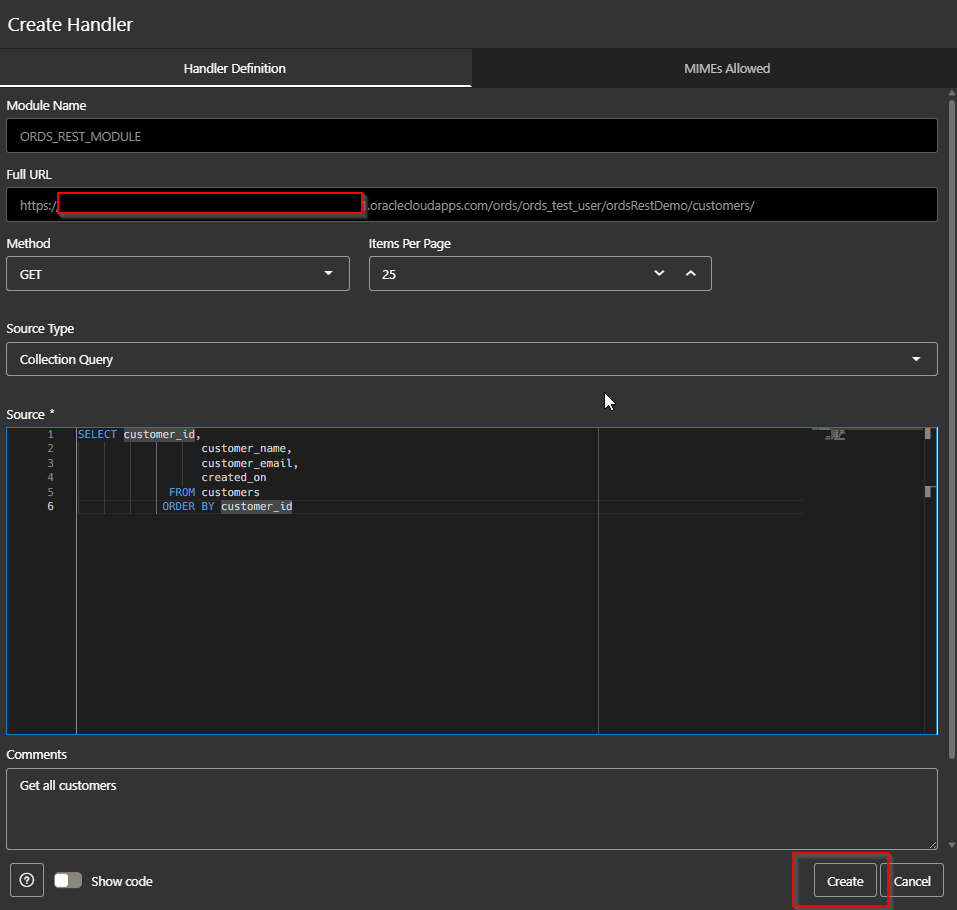Open the Method selection dropdown
This screenshot has height=910, width=957.
pos(178,273)
